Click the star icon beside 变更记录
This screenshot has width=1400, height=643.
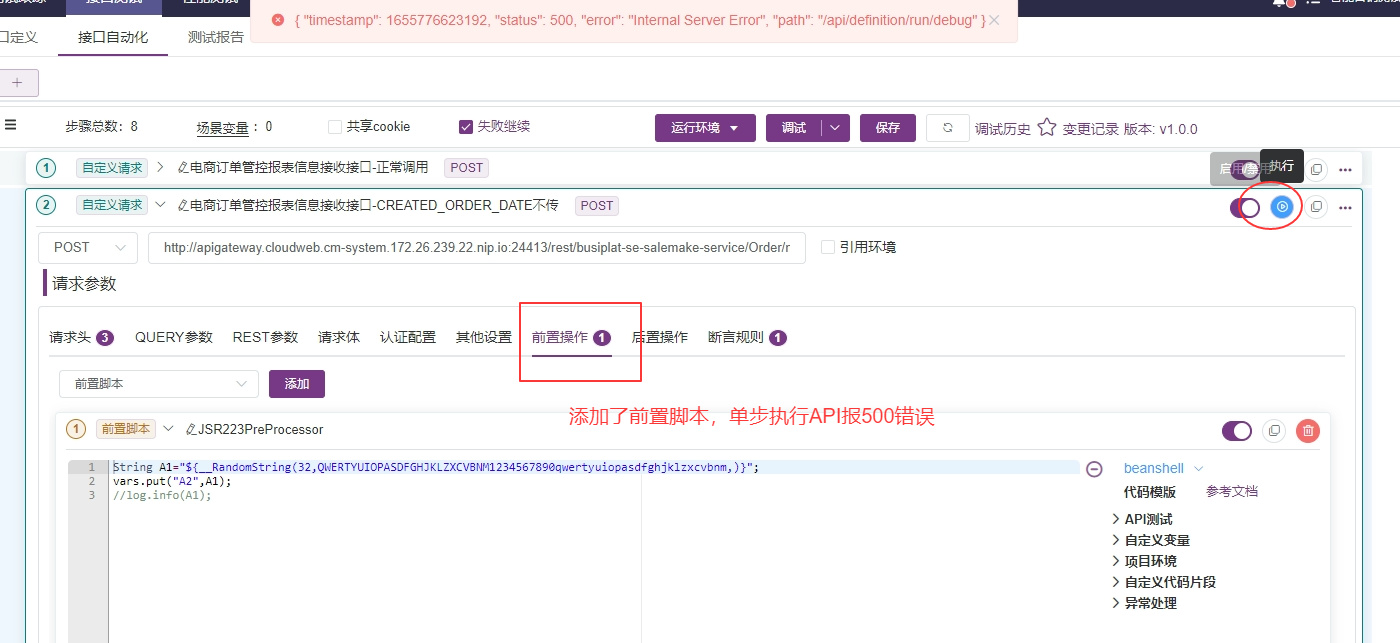[x=1046, y=127]
